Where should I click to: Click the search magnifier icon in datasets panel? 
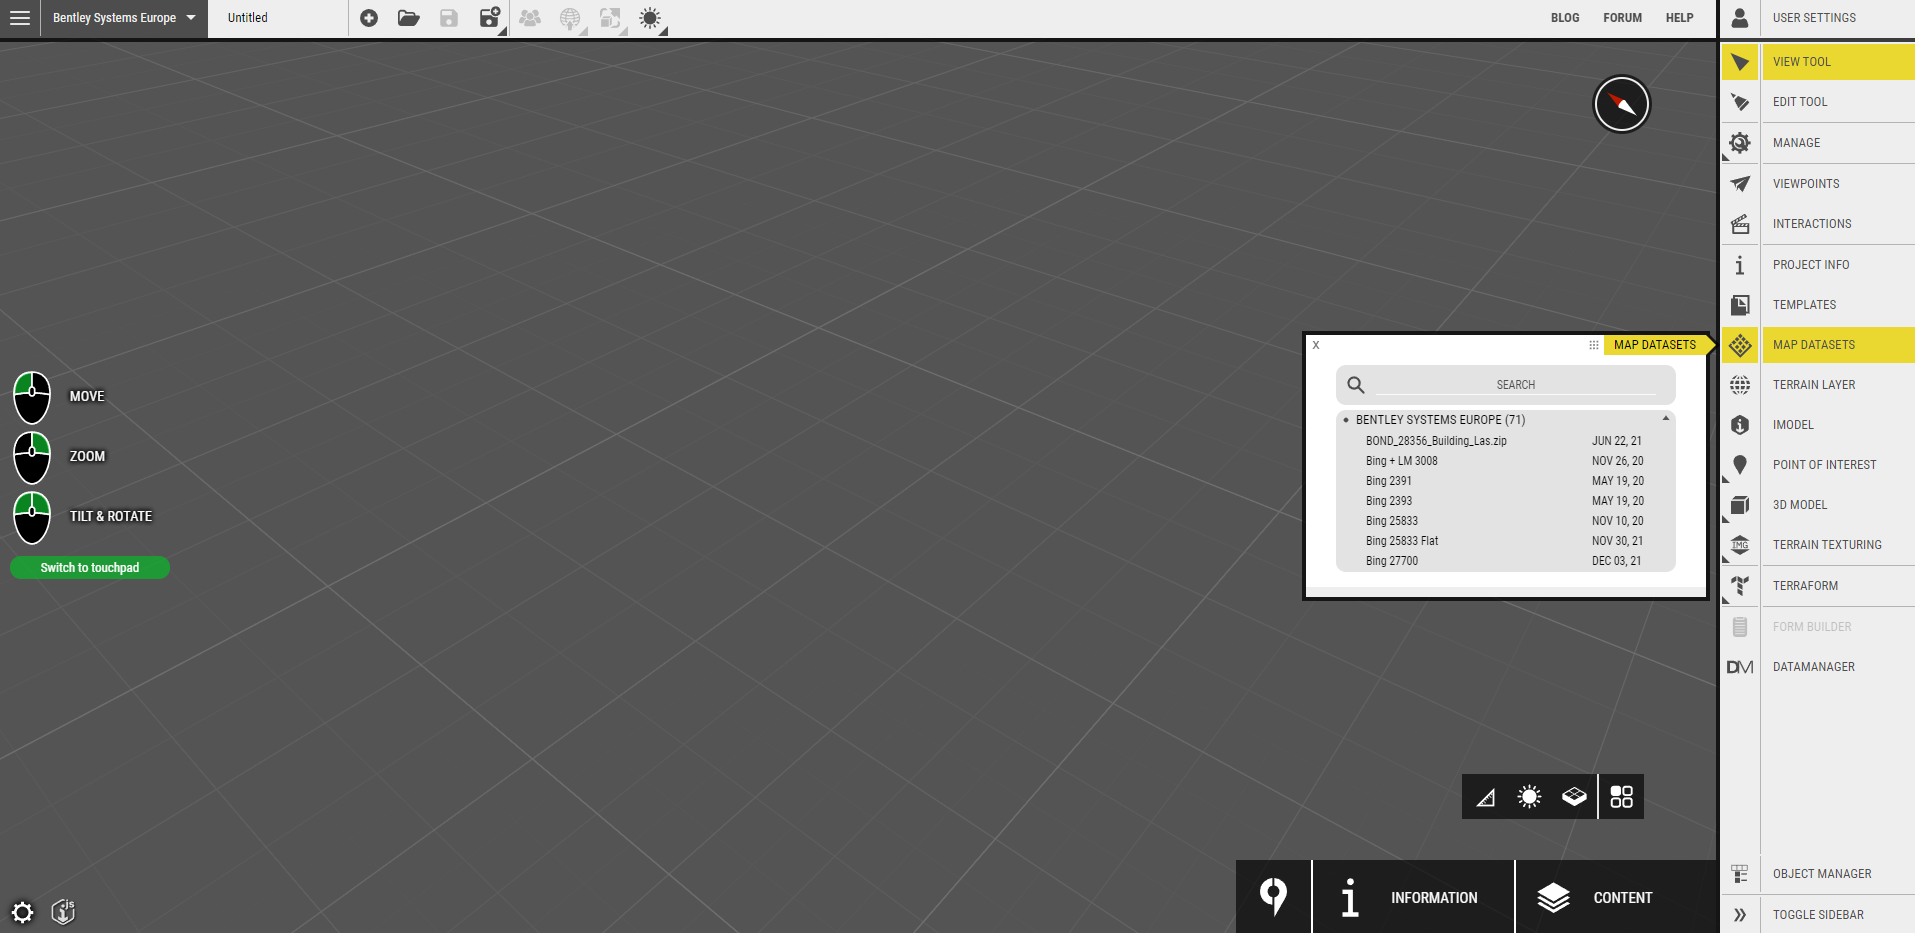[1356, 385]
